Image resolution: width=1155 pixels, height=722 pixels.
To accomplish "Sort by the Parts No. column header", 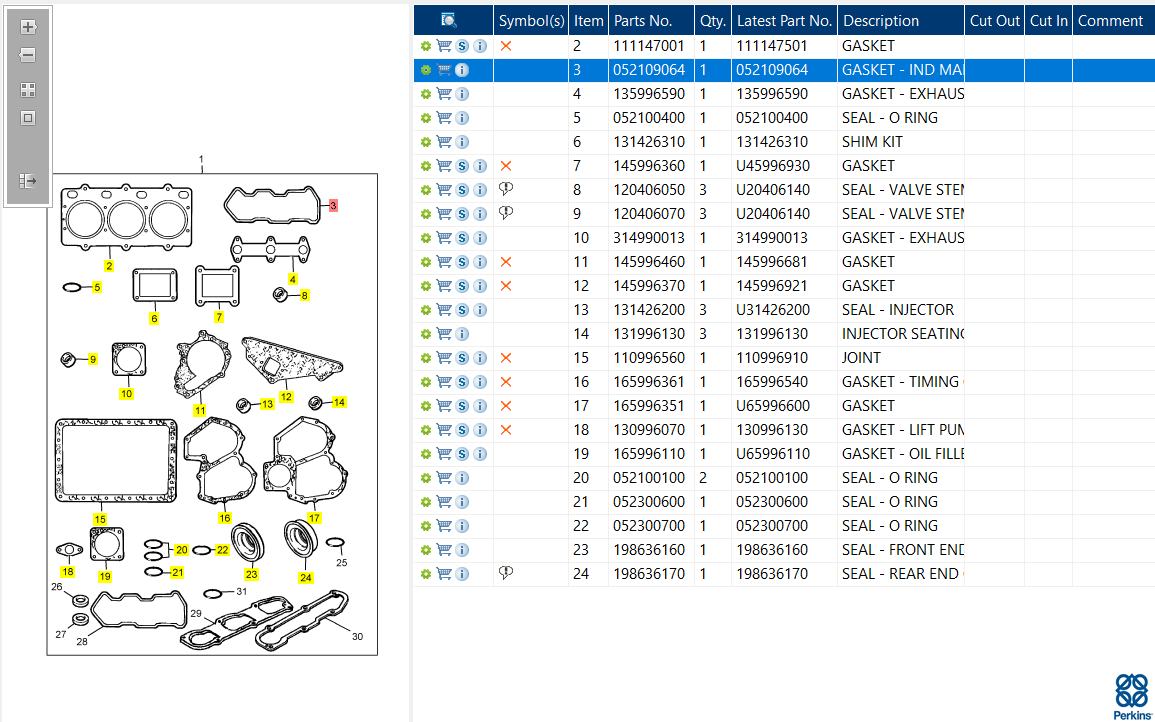I will coord(651,21).
